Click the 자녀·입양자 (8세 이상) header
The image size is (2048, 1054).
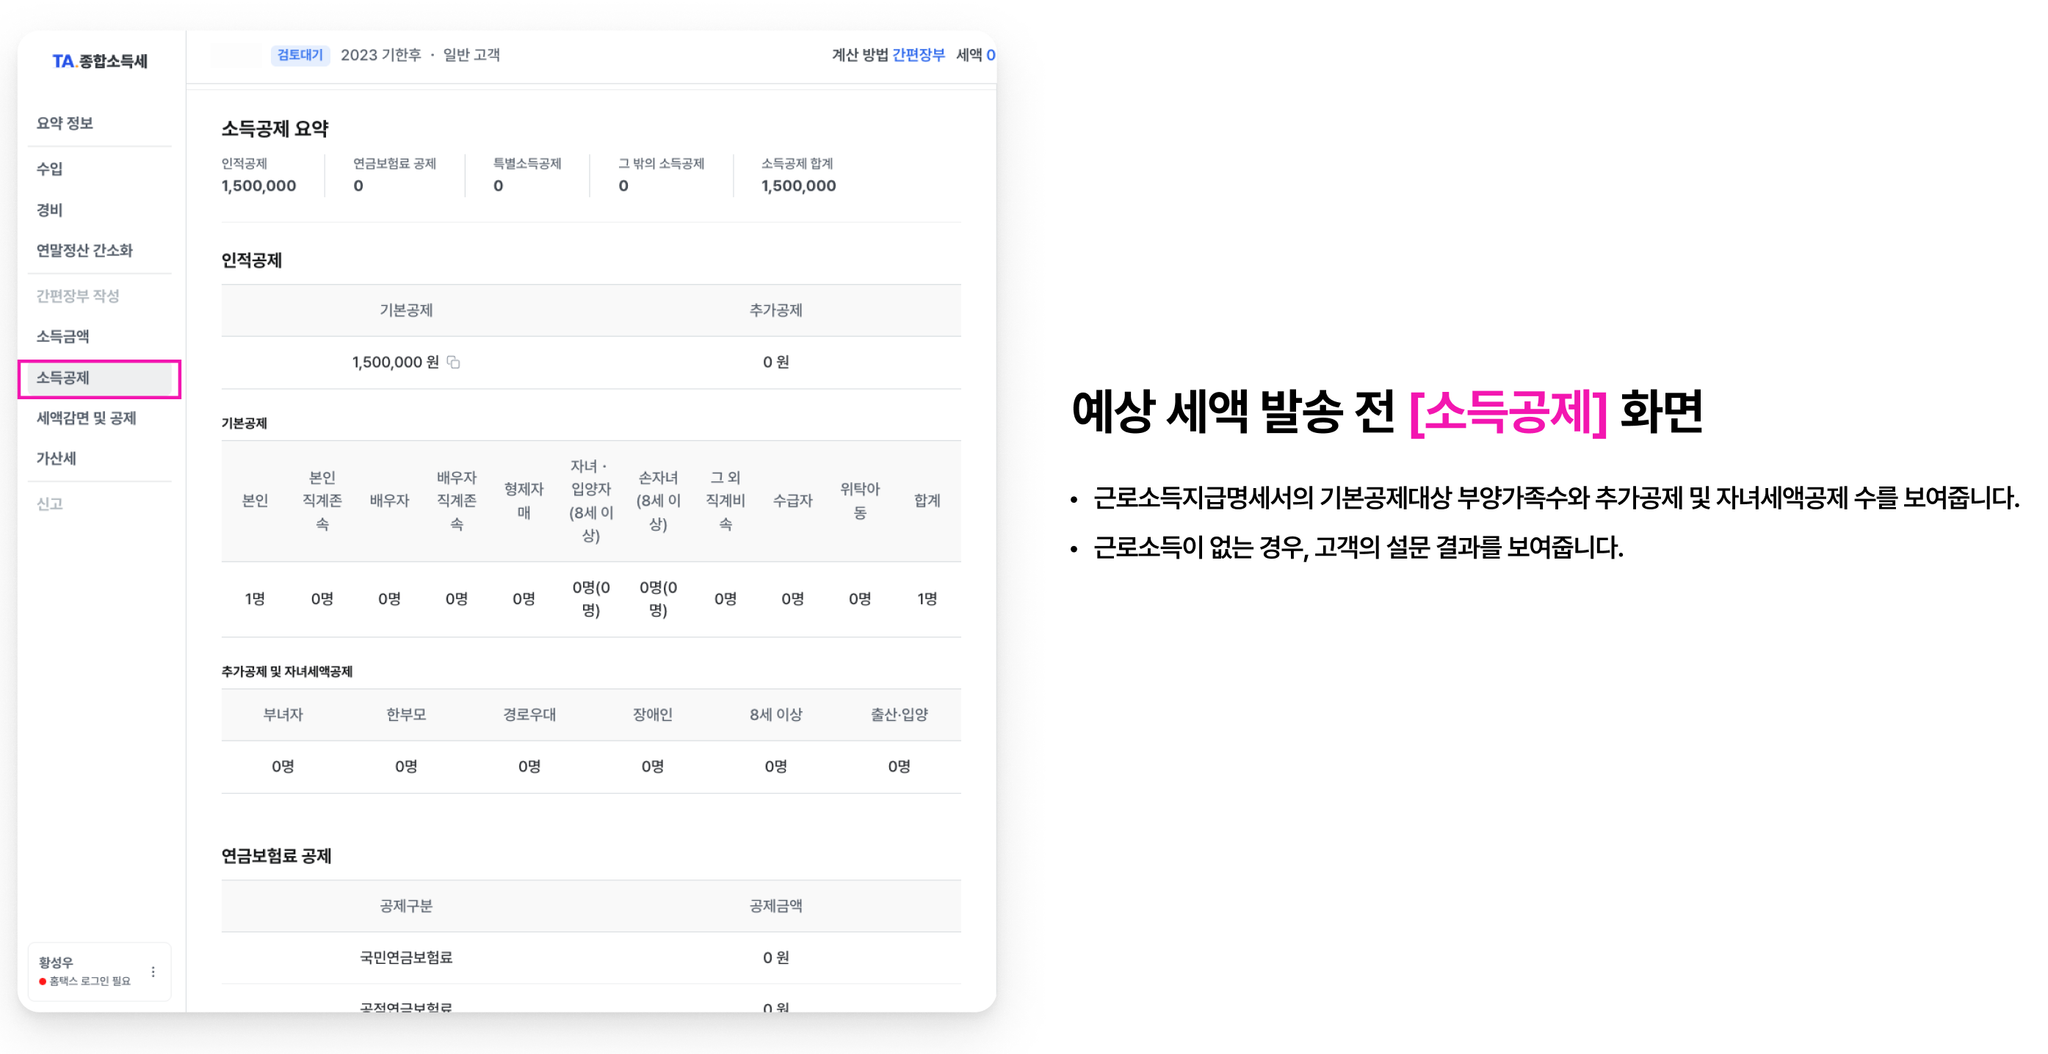click(591, 501)
